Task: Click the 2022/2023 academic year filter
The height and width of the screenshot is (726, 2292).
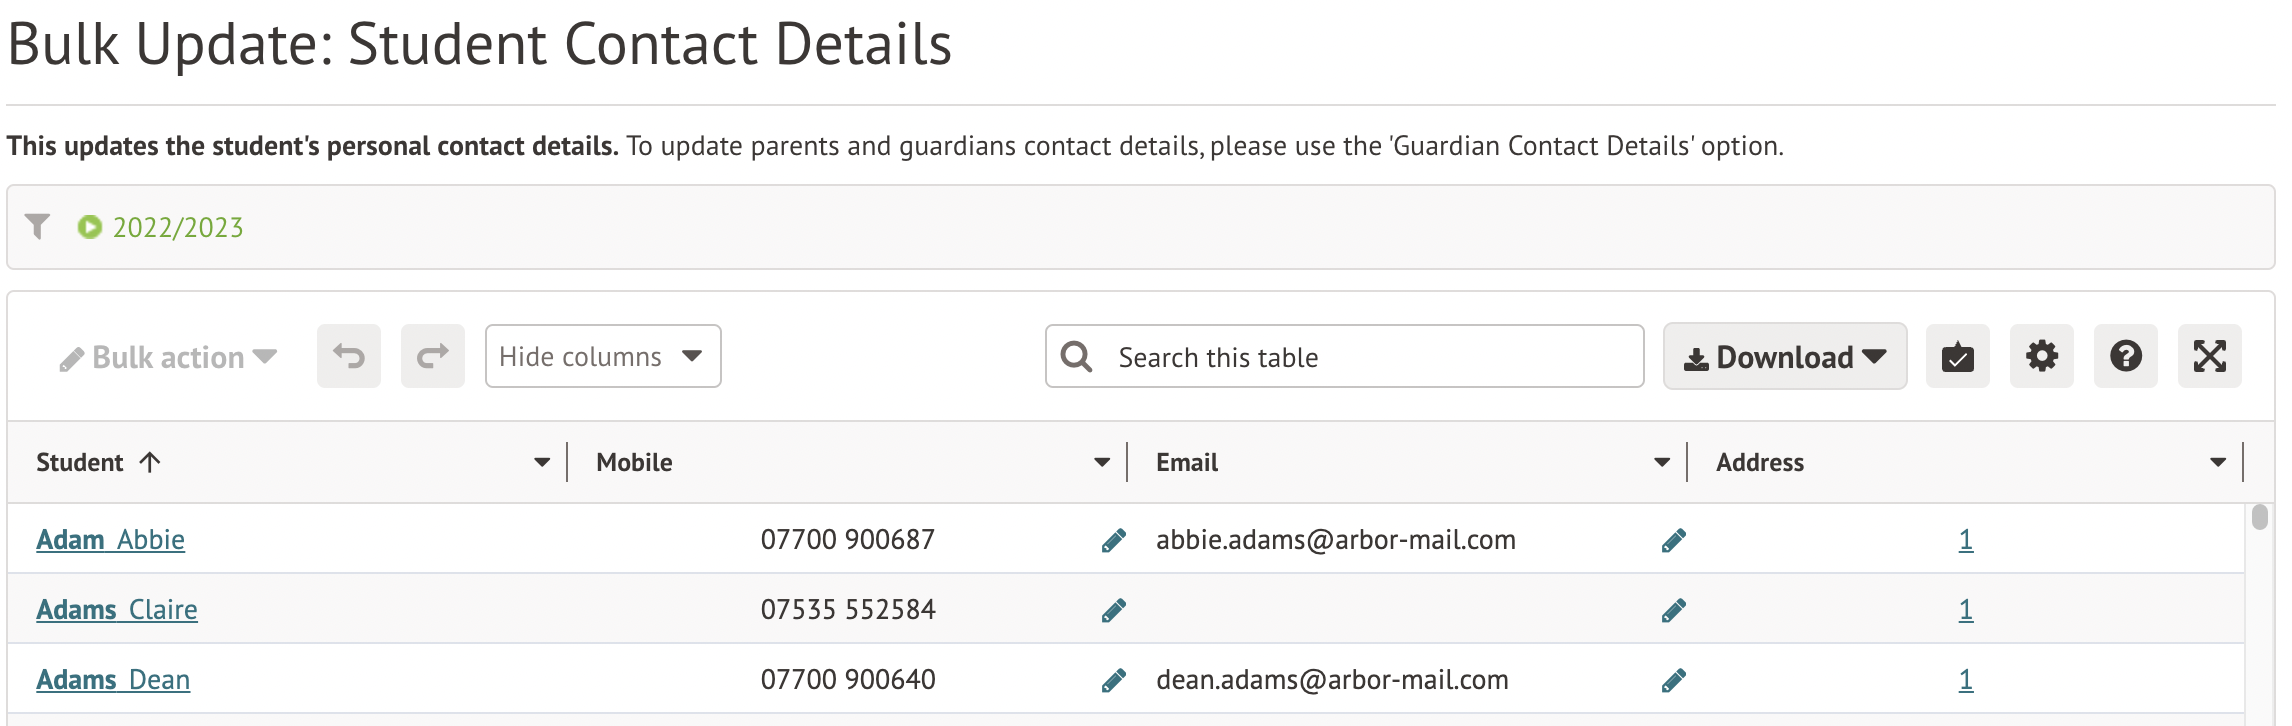Action: [x=177, y=228]
